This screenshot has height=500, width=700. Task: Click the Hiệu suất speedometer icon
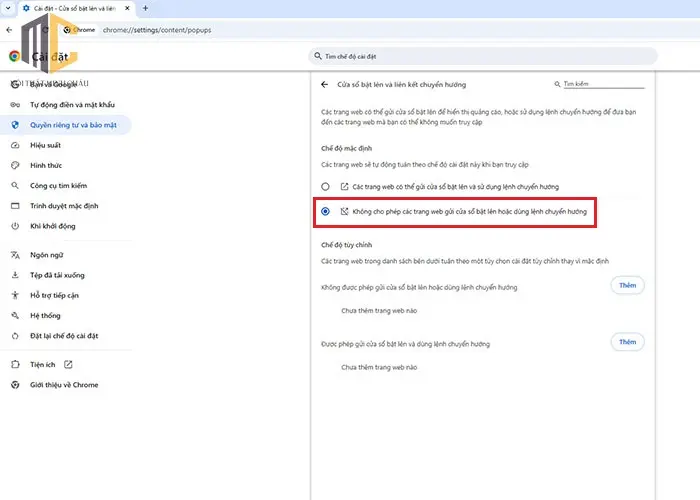point(15,145)
